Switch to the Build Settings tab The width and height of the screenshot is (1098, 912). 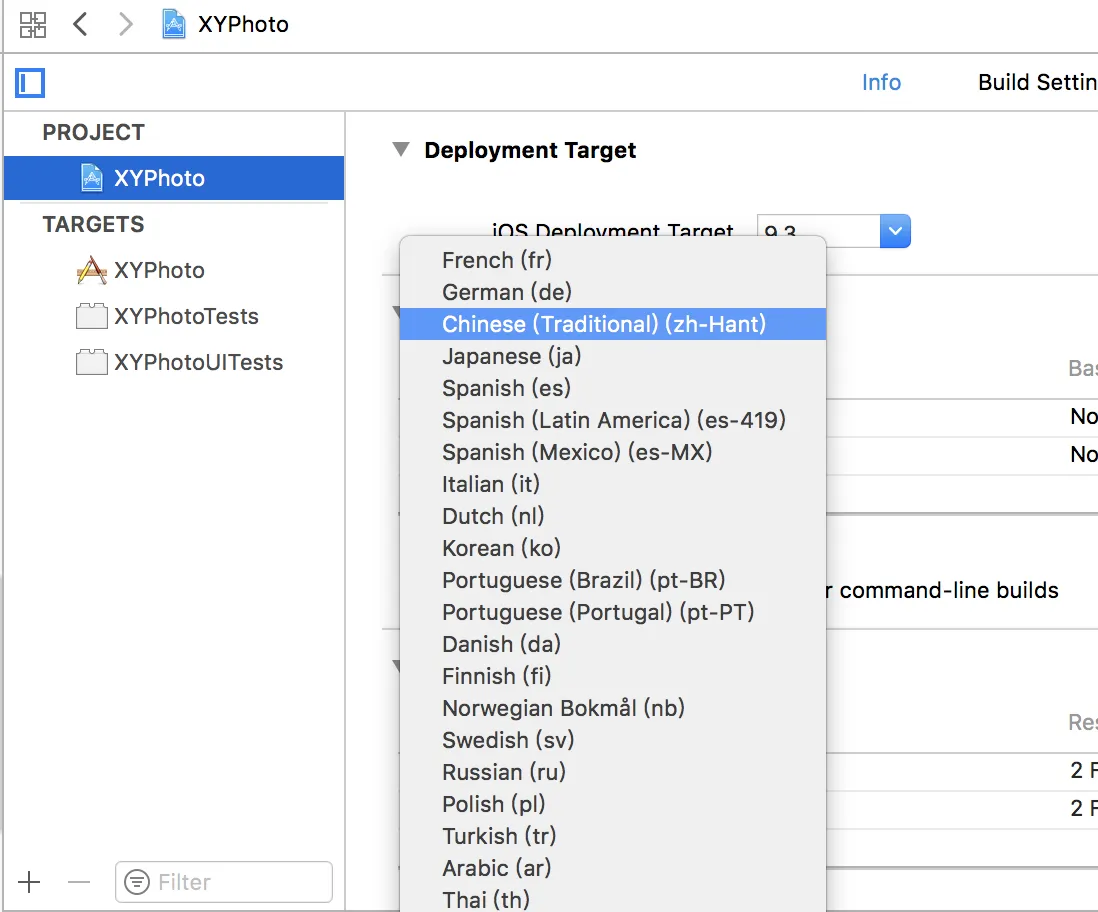[1037, 82]
